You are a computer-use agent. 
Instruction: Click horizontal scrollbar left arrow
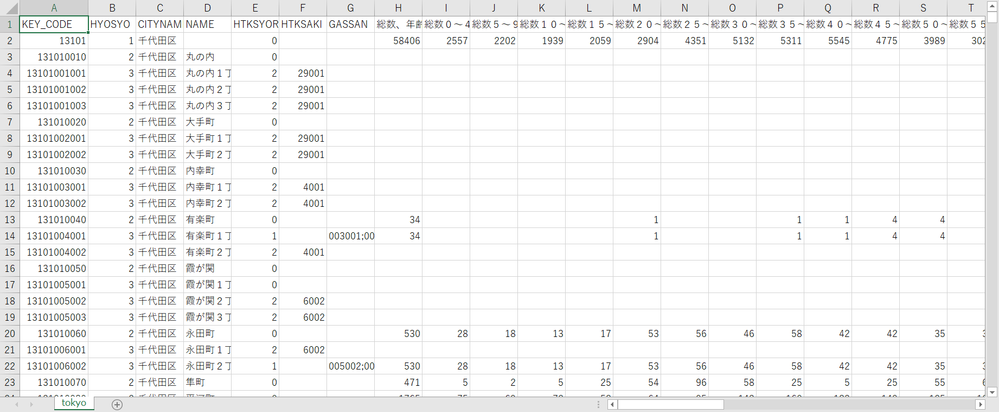(612, 404)
